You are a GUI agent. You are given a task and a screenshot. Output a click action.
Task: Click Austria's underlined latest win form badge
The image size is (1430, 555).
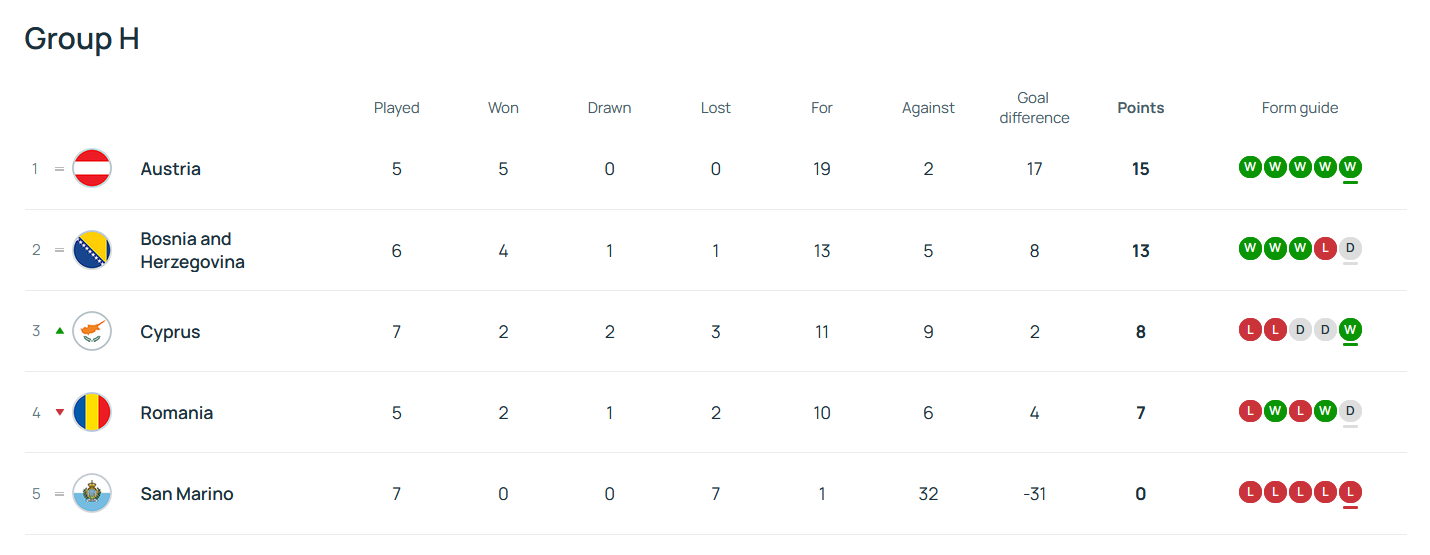pos(1350,167)
